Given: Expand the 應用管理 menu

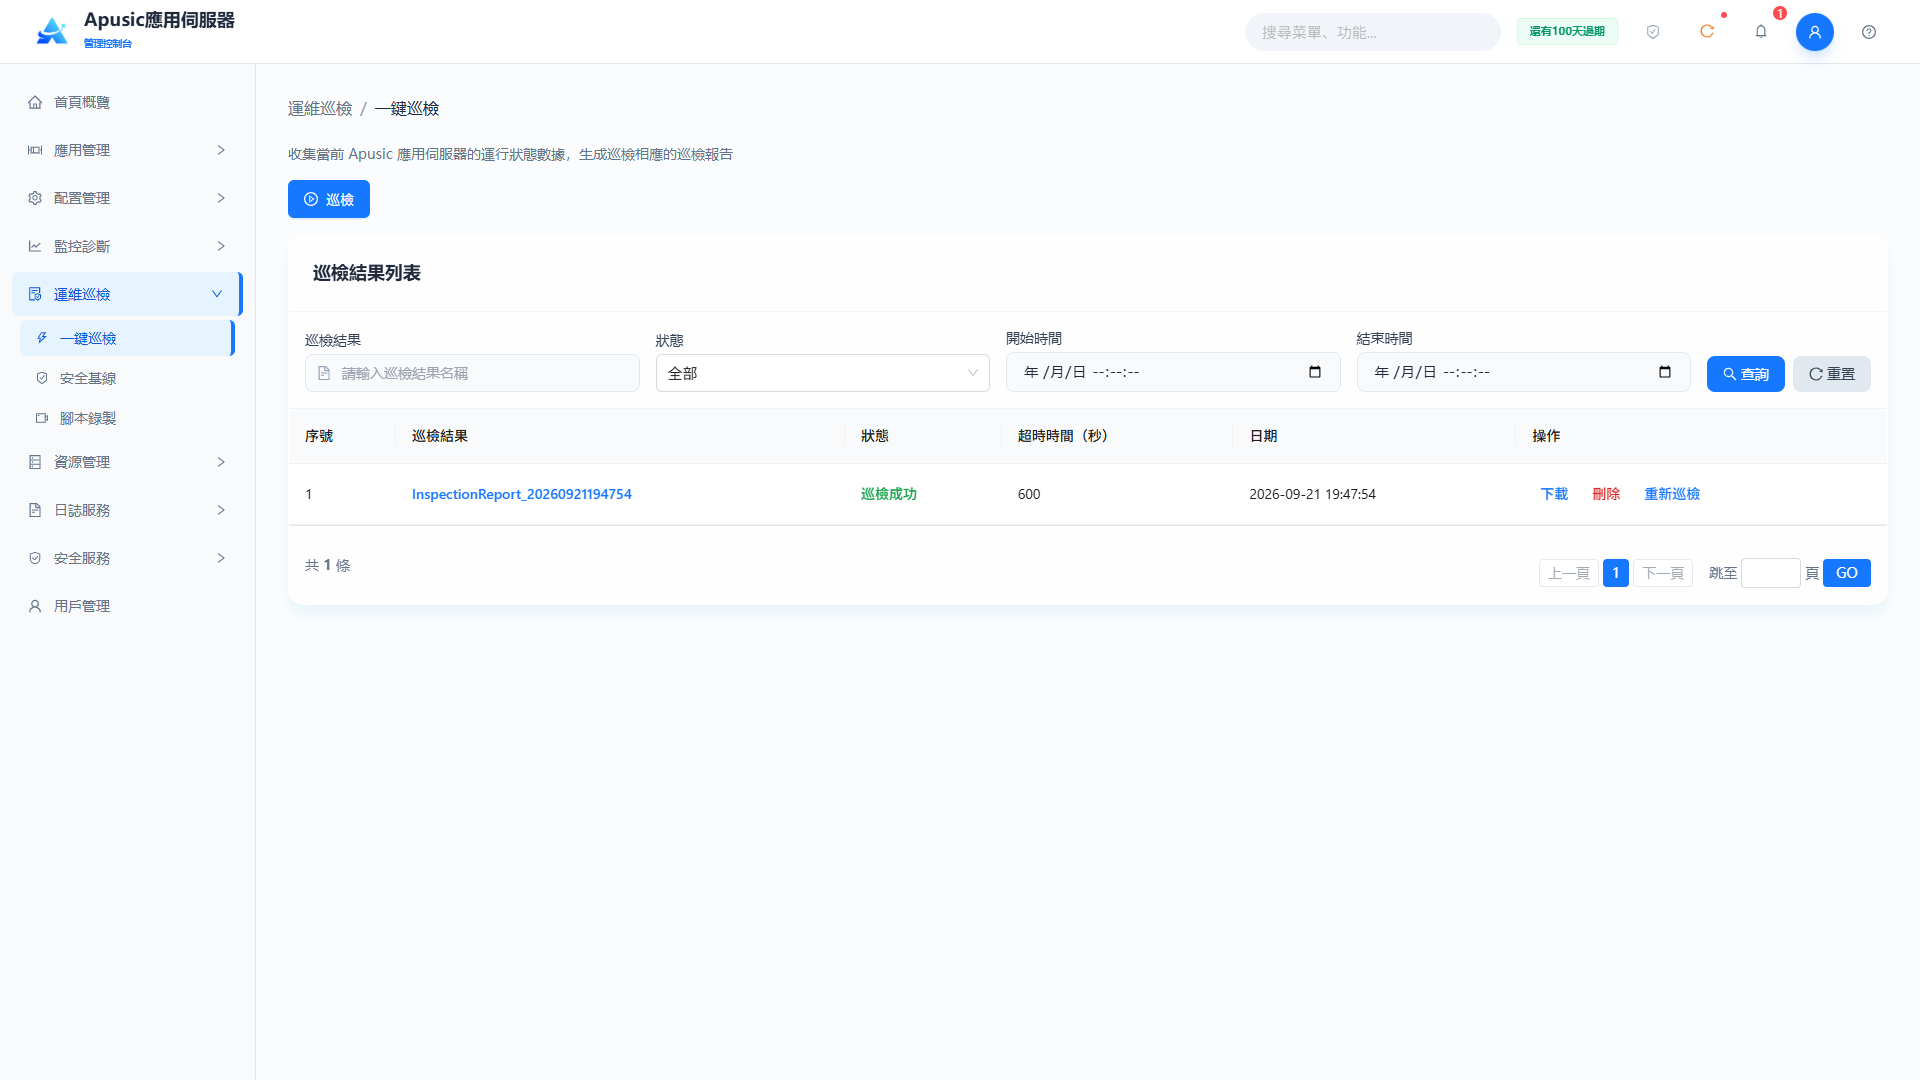Looking at the screenshot, I should click(x=127, y=150).
